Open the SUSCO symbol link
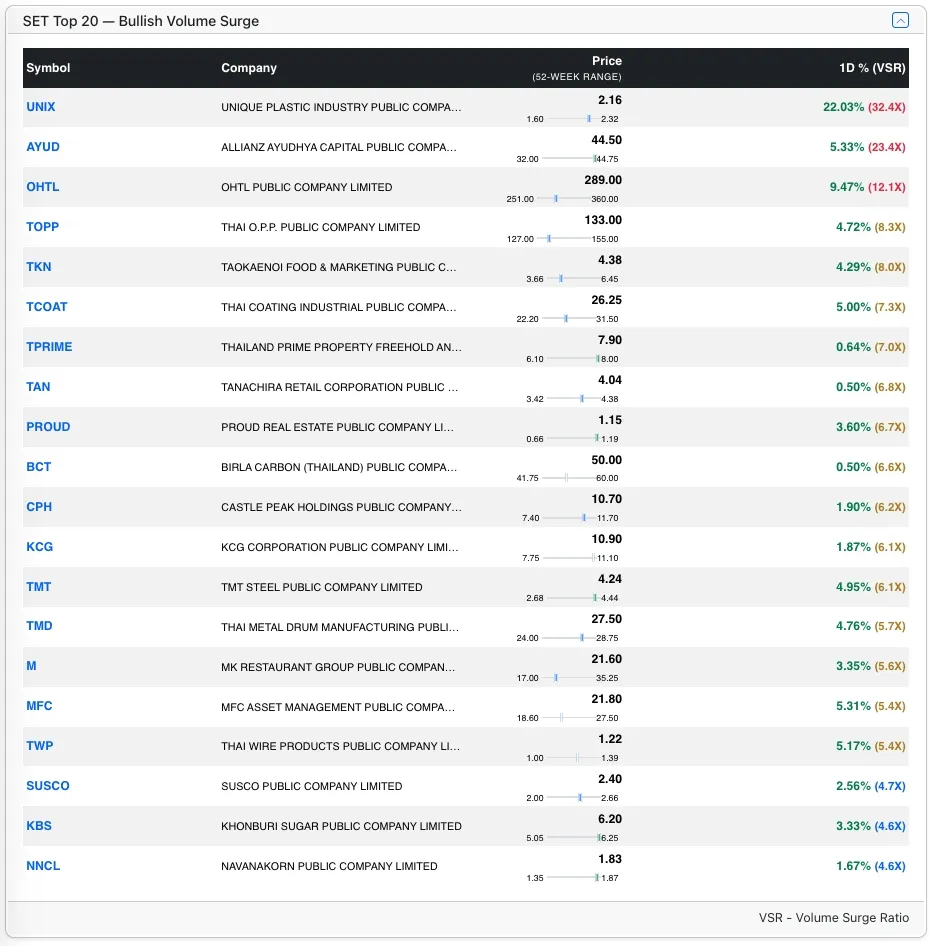The image size is (934, 946). click(x=48, y=786)
